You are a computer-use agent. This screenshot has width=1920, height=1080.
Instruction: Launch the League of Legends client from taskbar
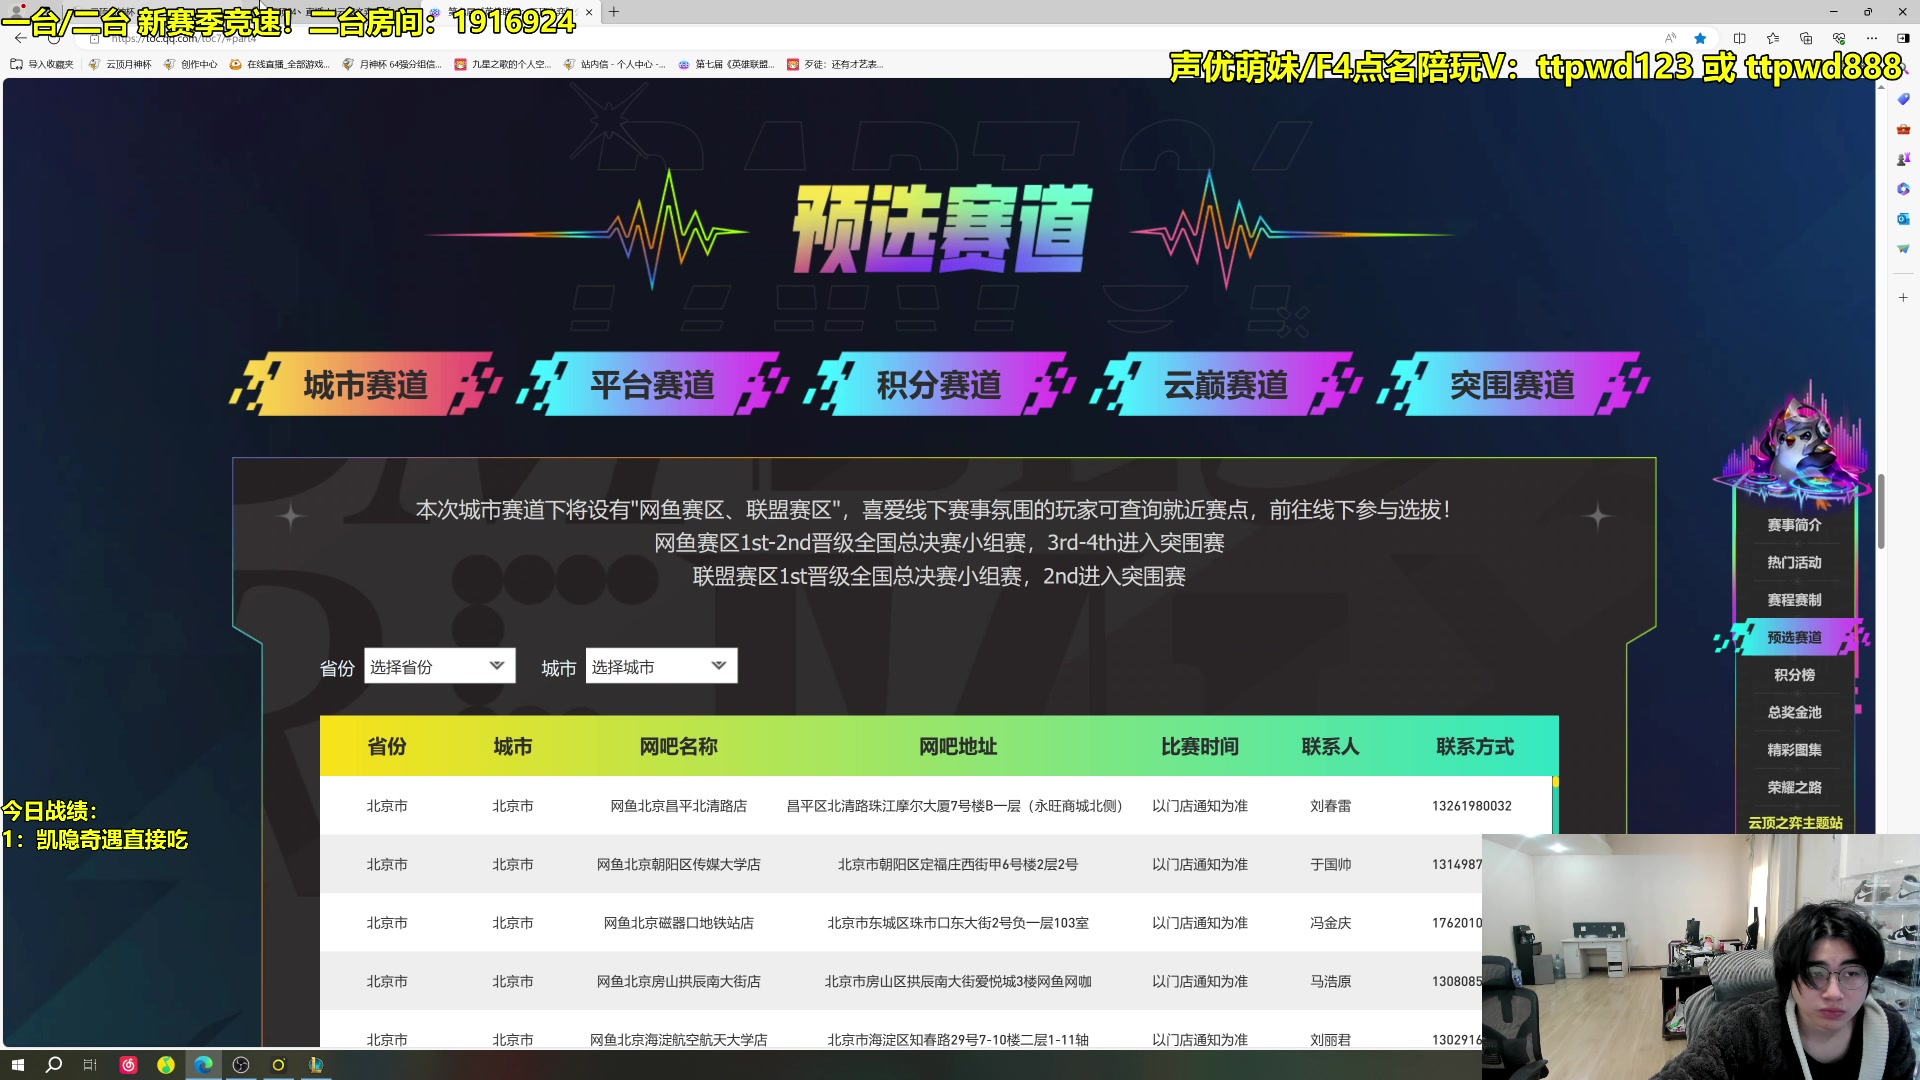pyautogui.click(x=316, y=1064)
